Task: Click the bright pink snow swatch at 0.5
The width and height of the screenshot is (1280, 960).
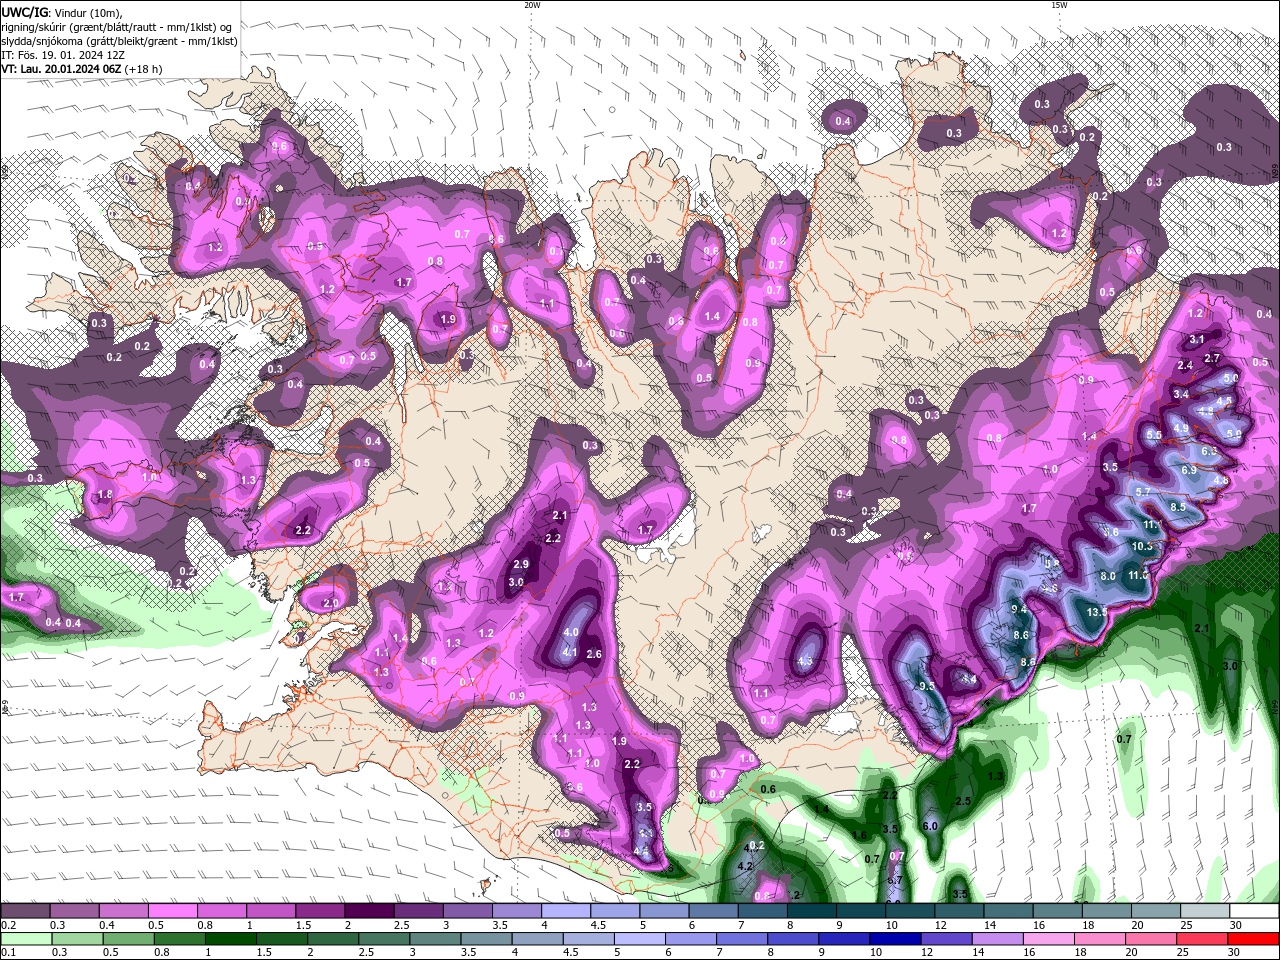Action: tap(172, 912)
